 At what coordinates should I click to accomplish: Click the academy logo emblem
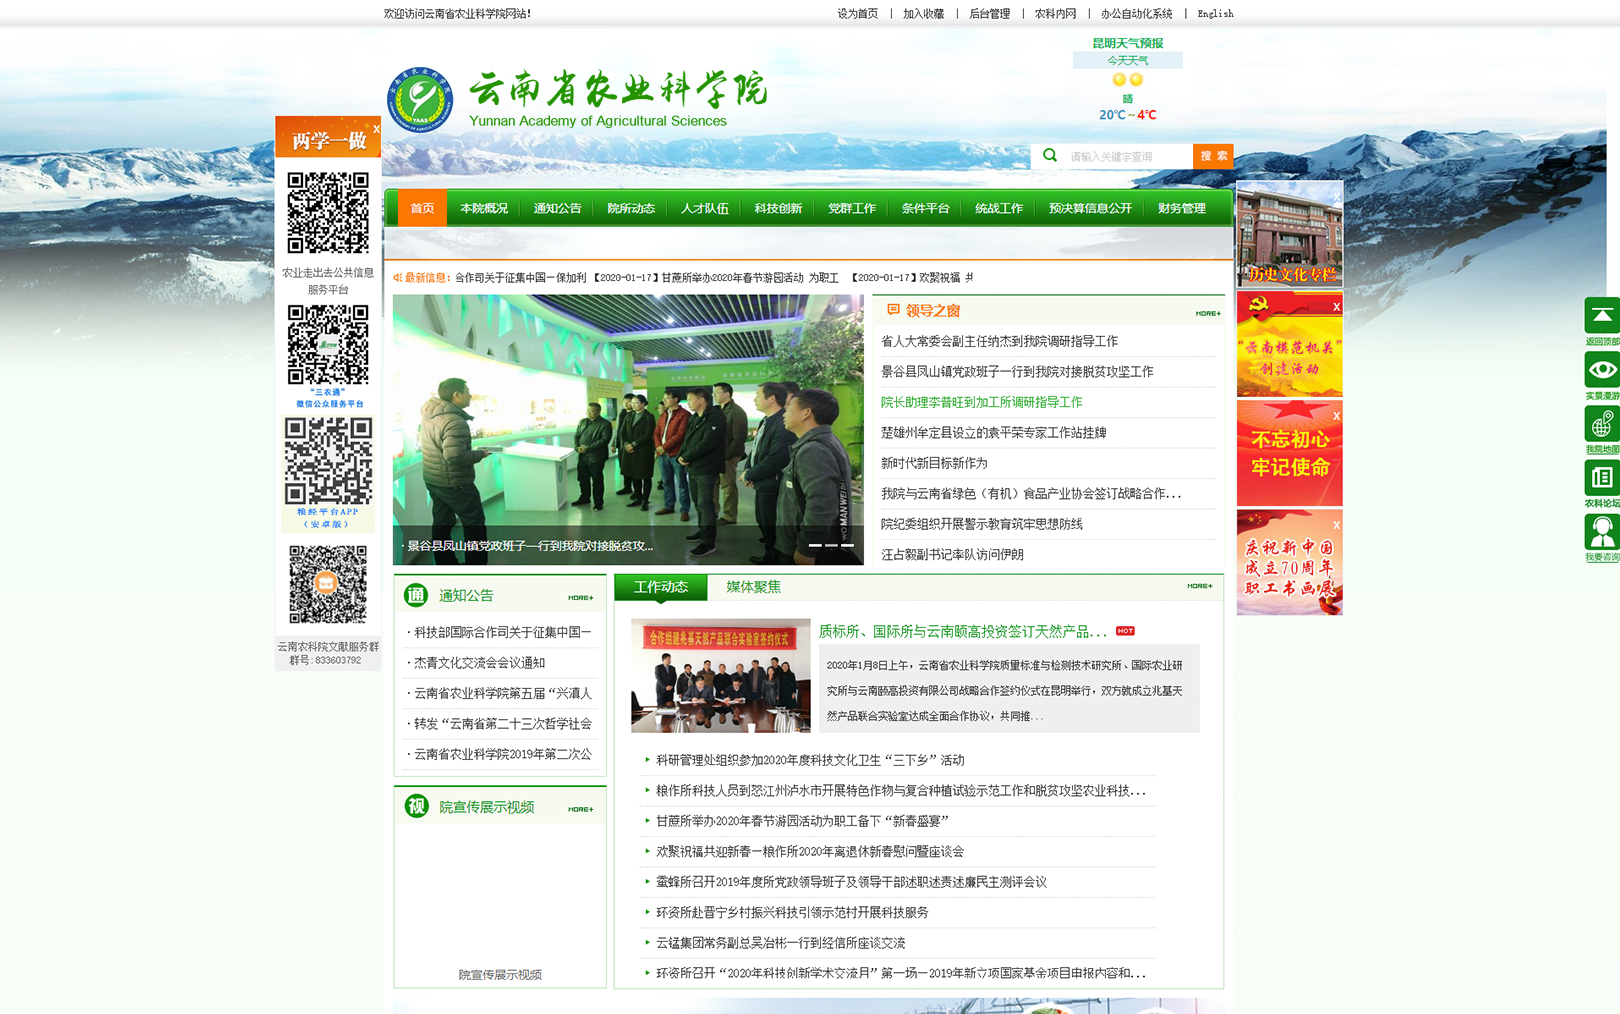[x=420, y=100]
